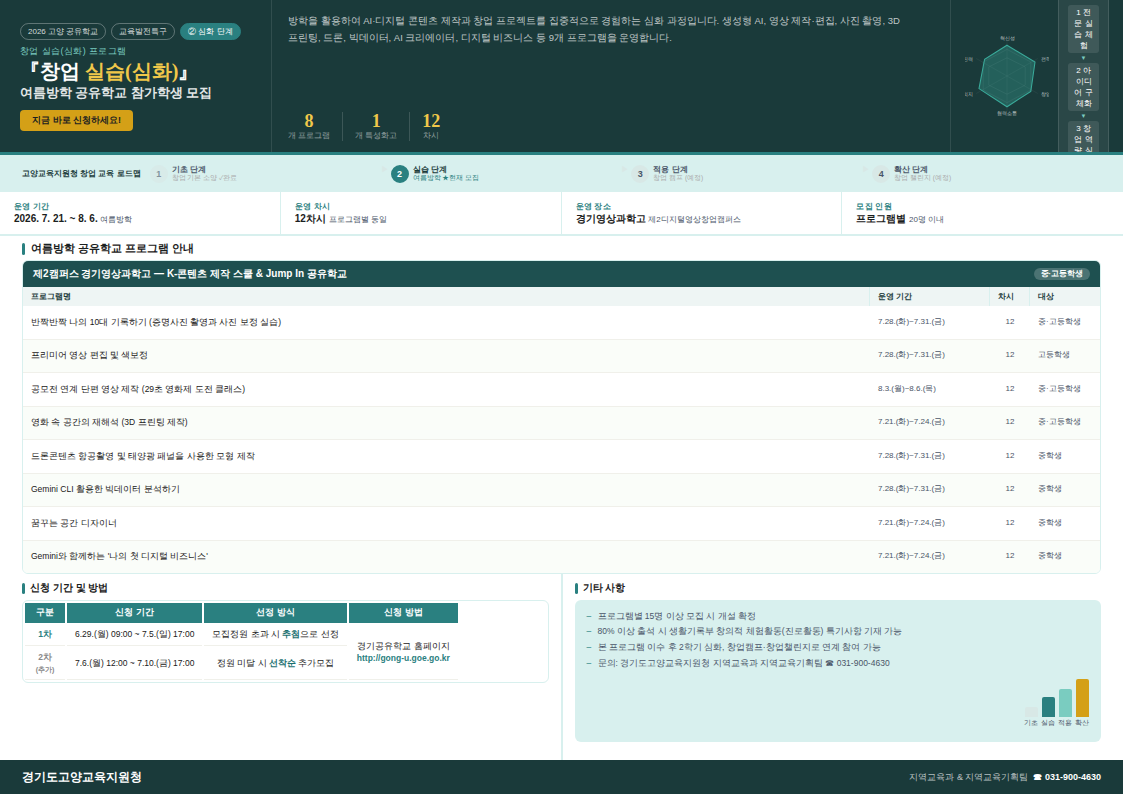Select the '영화 속 공간의 재해석 (3D 프린팅 제작)' row

(561, 422)
